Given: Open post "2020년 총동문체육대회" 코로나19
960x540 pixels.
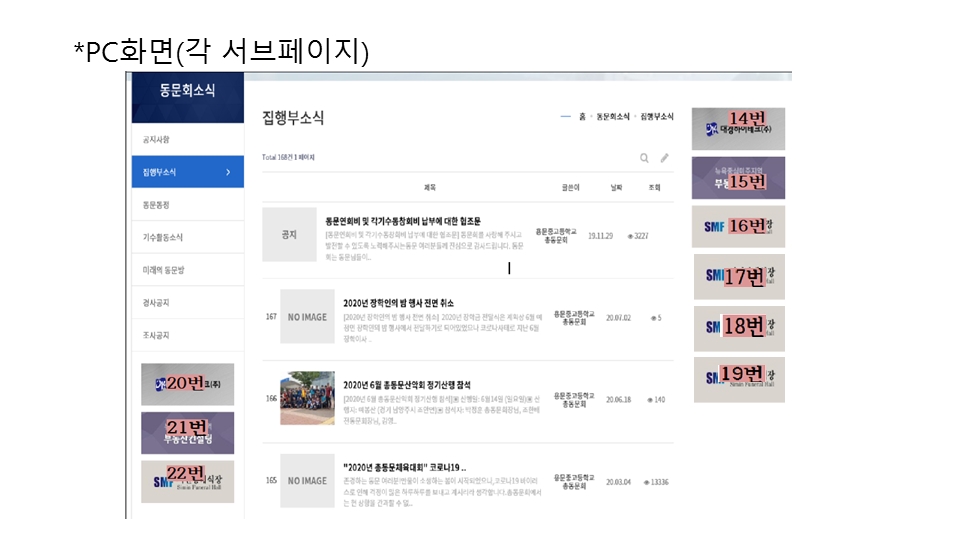Looking at the screenshot, I should click(x=404, y=467).
